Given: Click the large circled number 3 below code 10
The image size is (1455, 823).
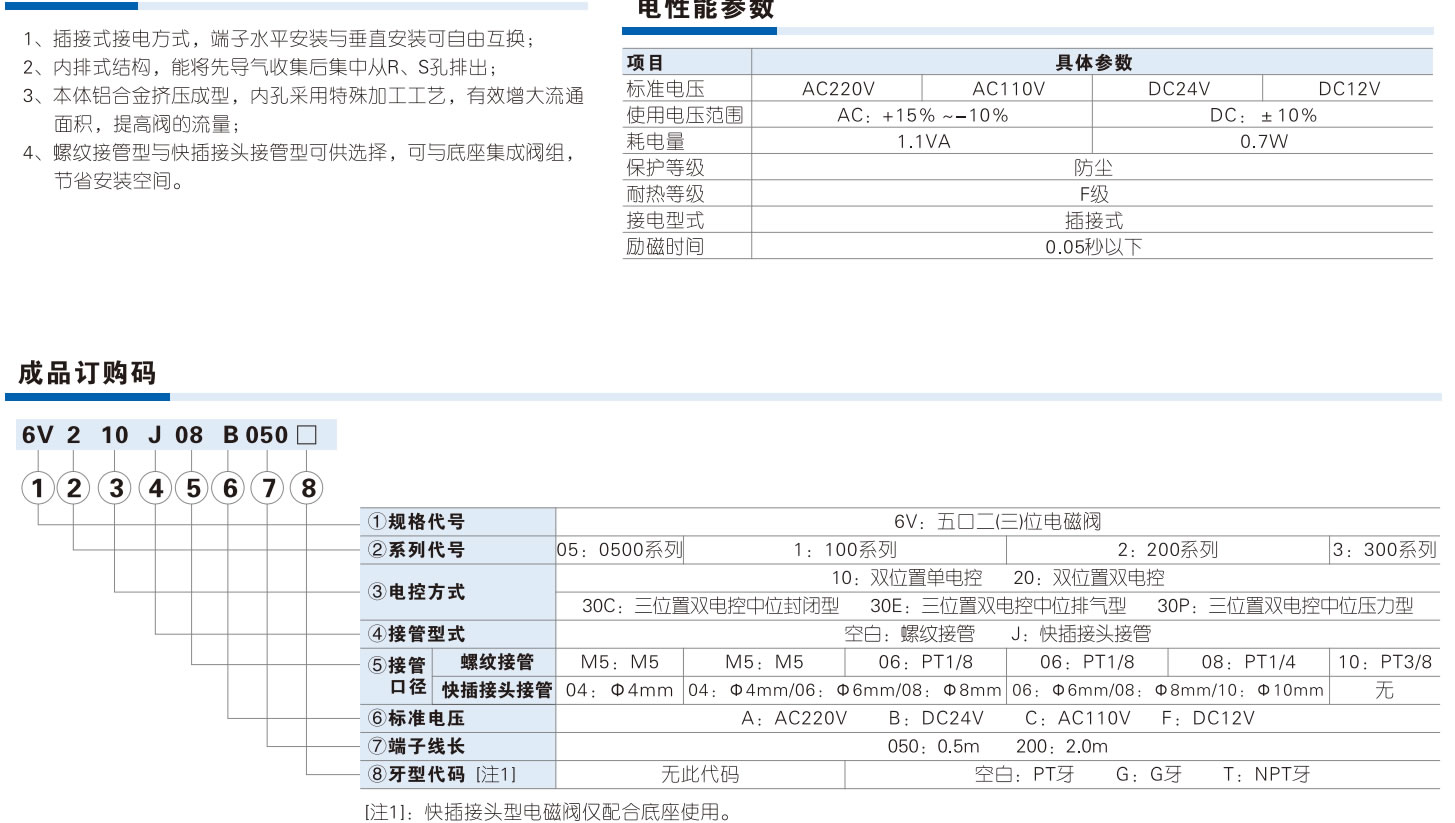Looking at the screenshot, I should click(x=118, y=488).
